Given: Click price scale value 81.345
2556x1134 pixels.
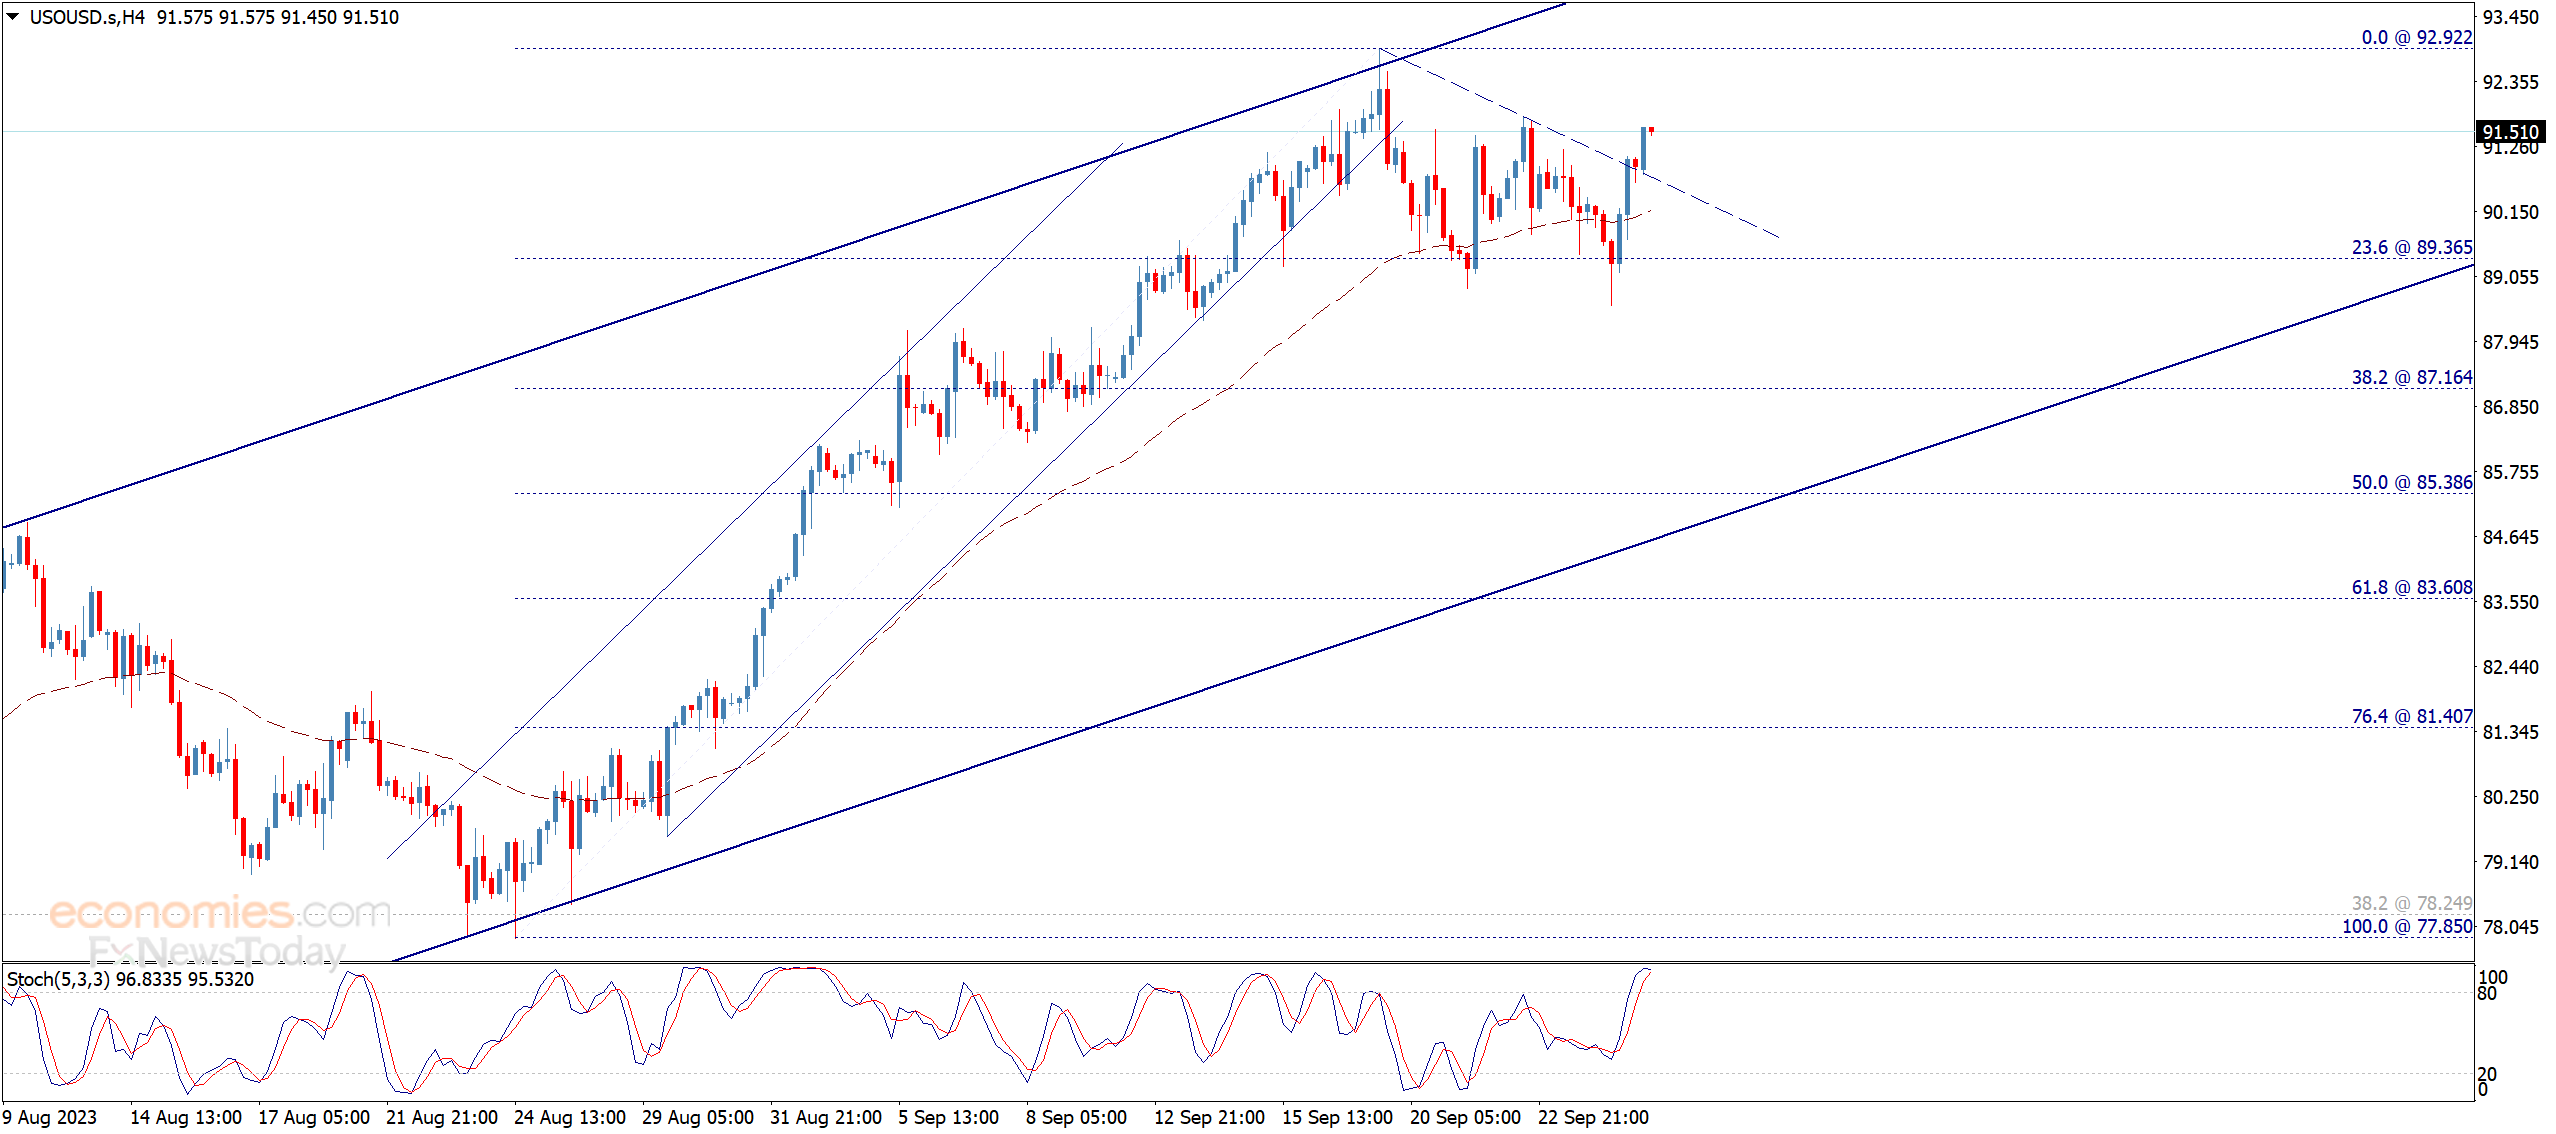Looking at the screenshot, I should pos(2510,732).
